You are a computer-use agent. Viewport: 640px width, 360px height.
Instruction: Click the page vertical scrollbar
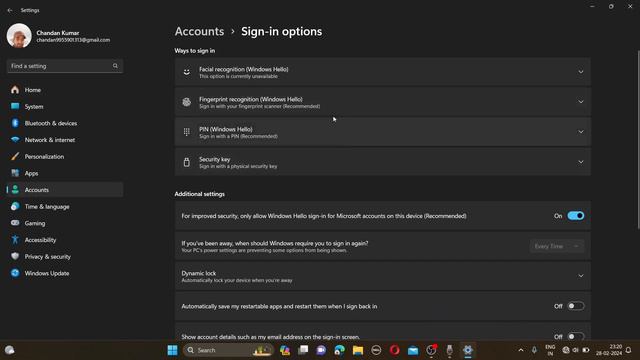click(638, 139)
